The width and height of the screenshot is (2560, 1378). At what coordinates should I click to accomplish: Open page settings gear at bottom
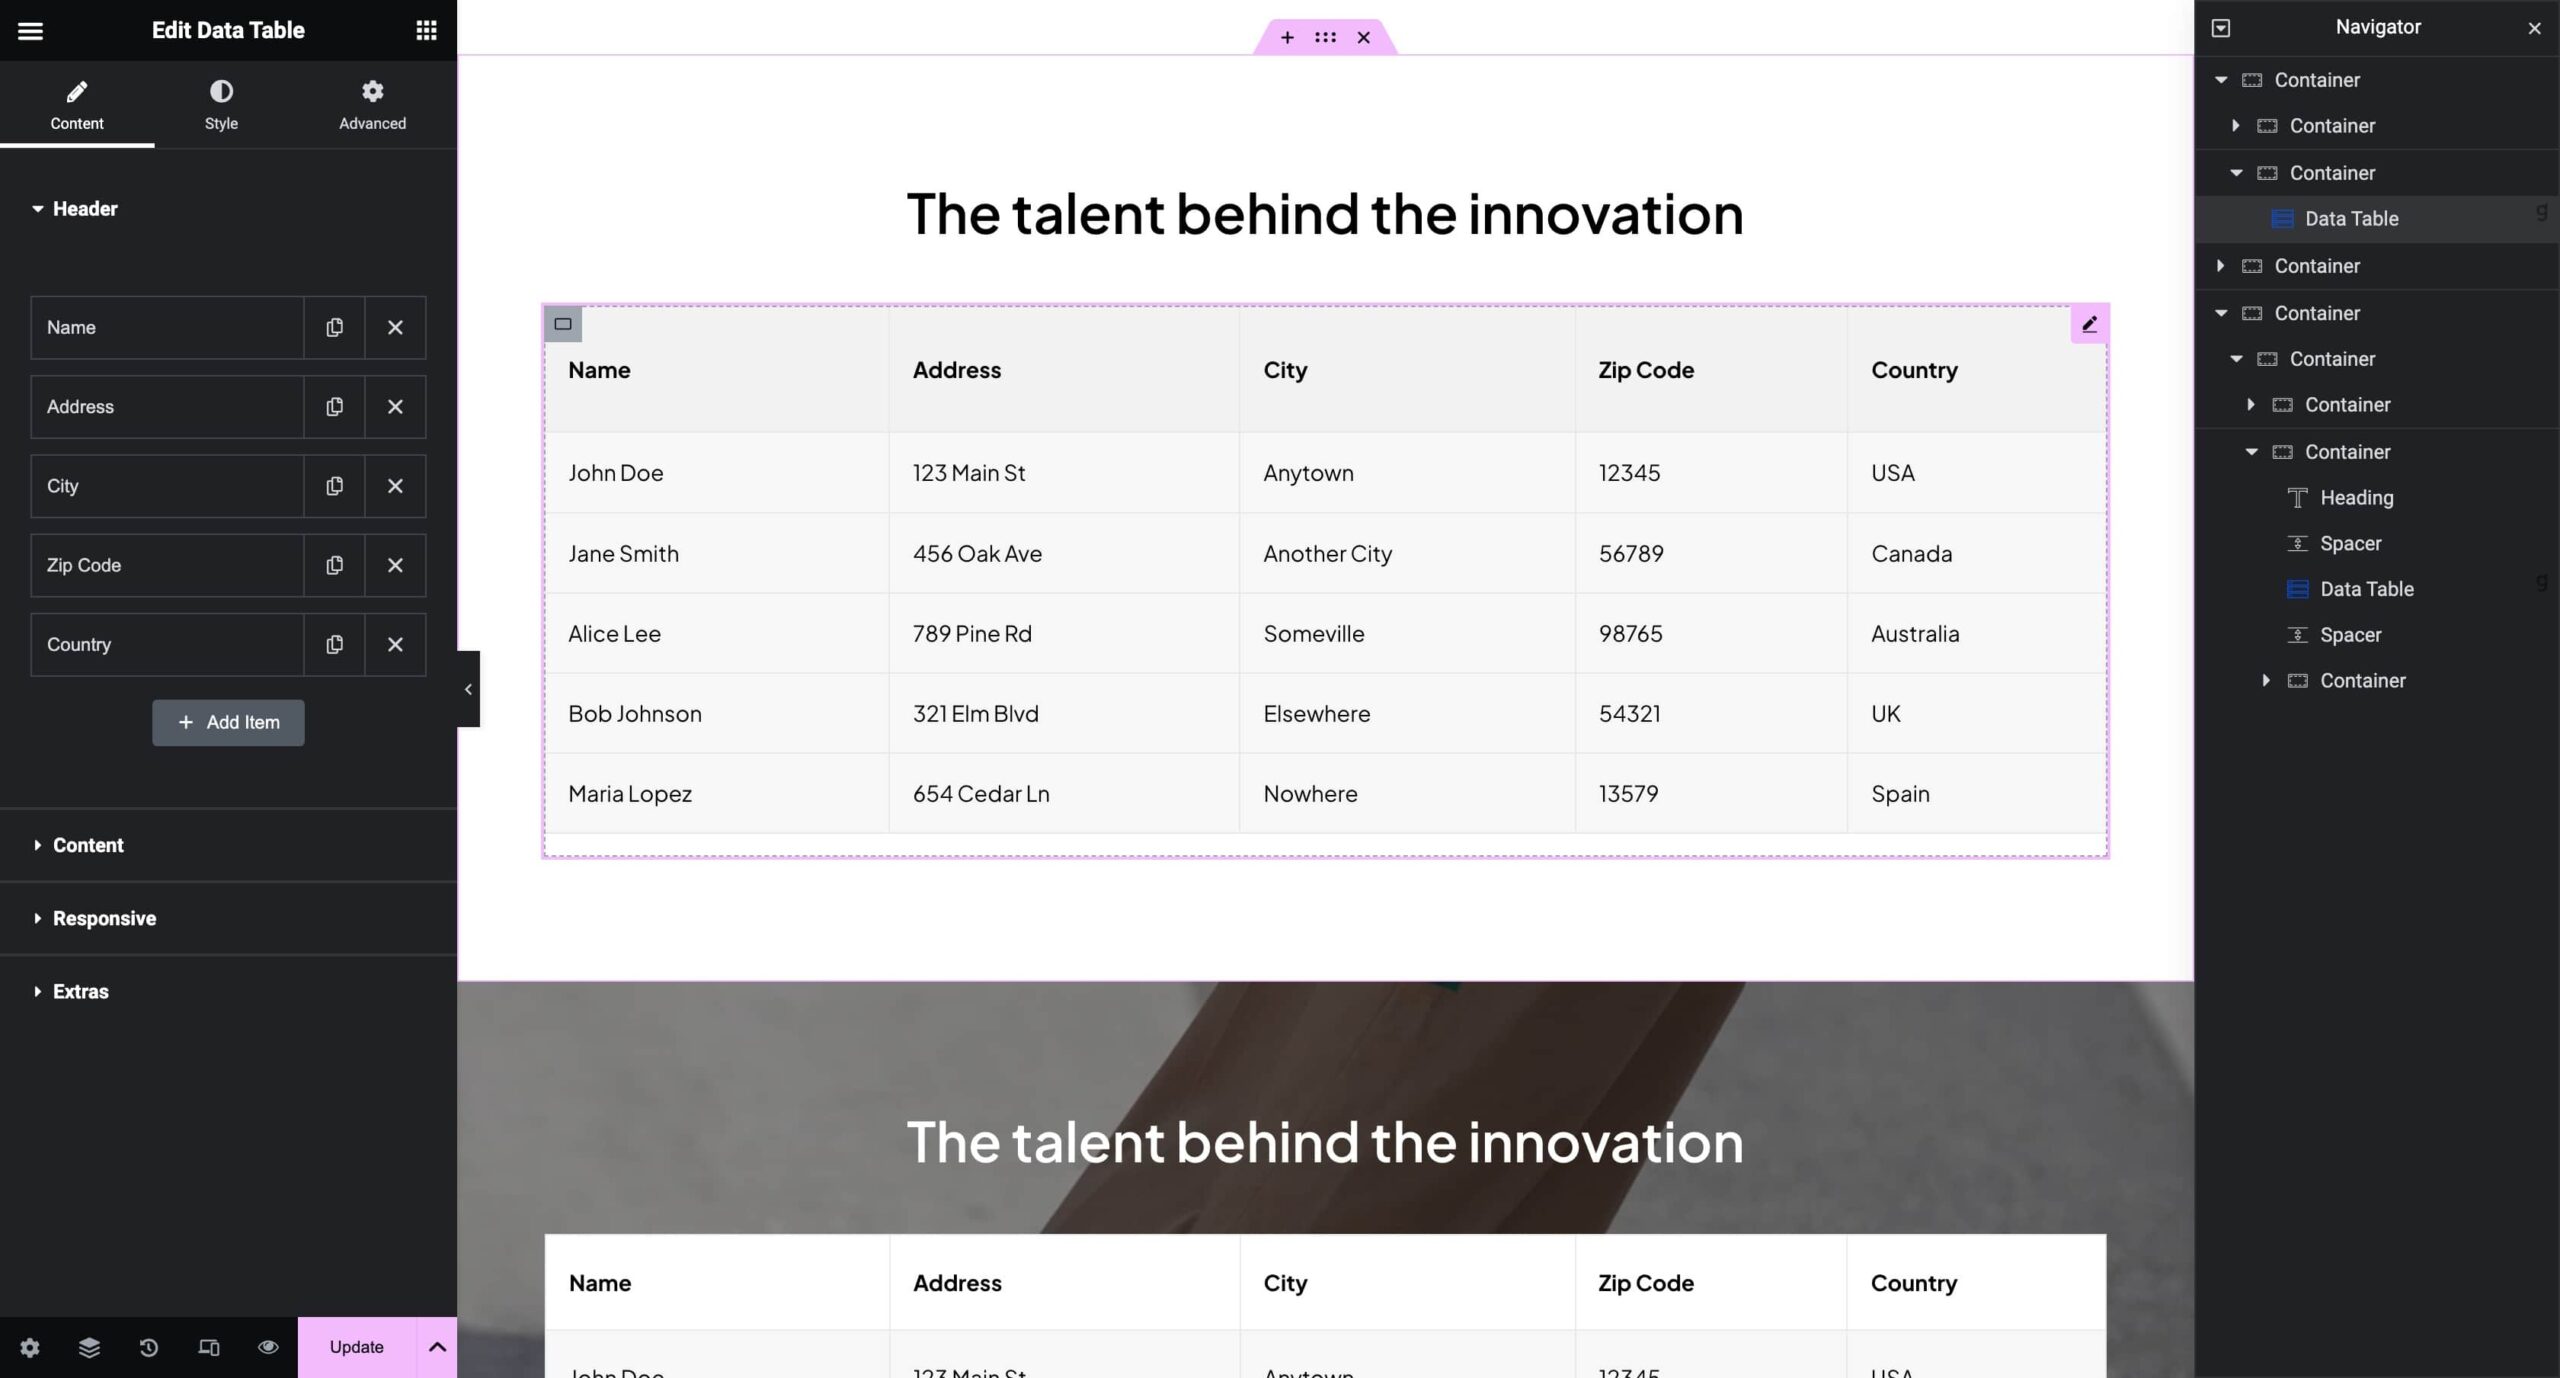30,1347
